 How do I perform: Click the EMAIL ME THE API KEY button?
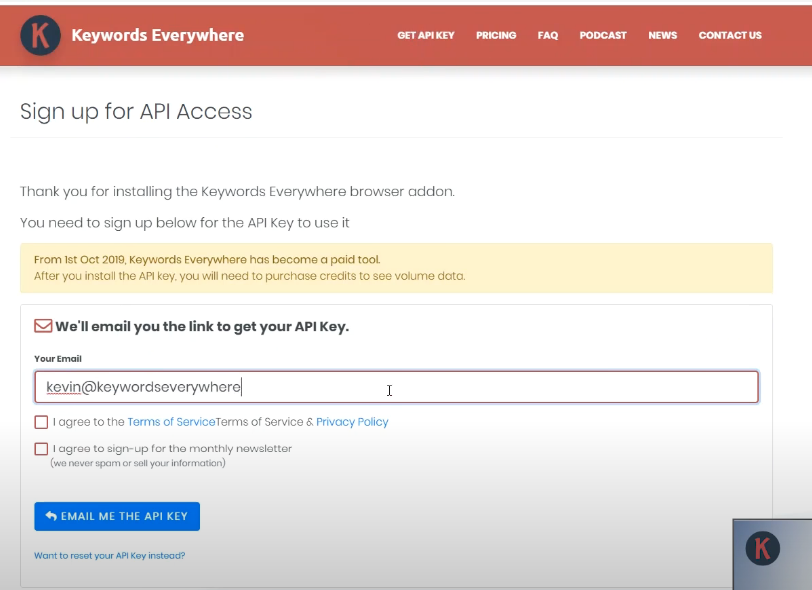tap(117, 516)
